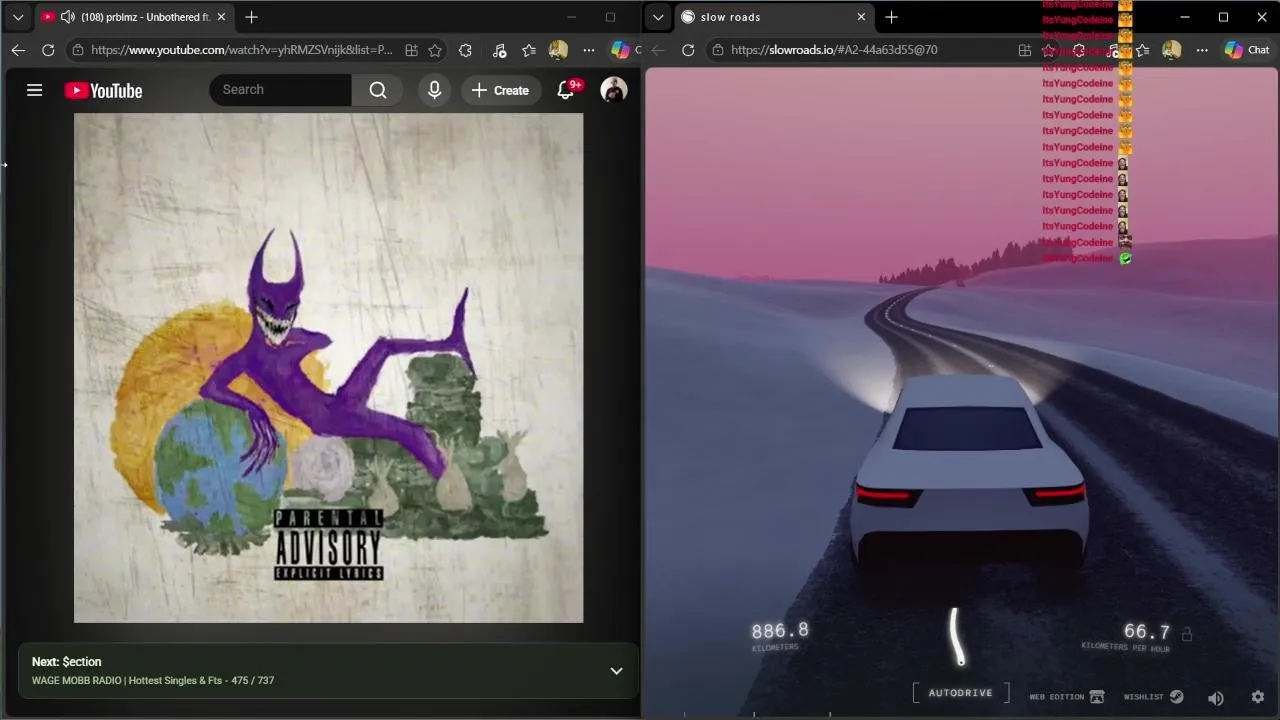Click the 886.8 kilometers readout
Image resolution: width=1280 pixels, height=720 pixels.
(x=780, y=635)
